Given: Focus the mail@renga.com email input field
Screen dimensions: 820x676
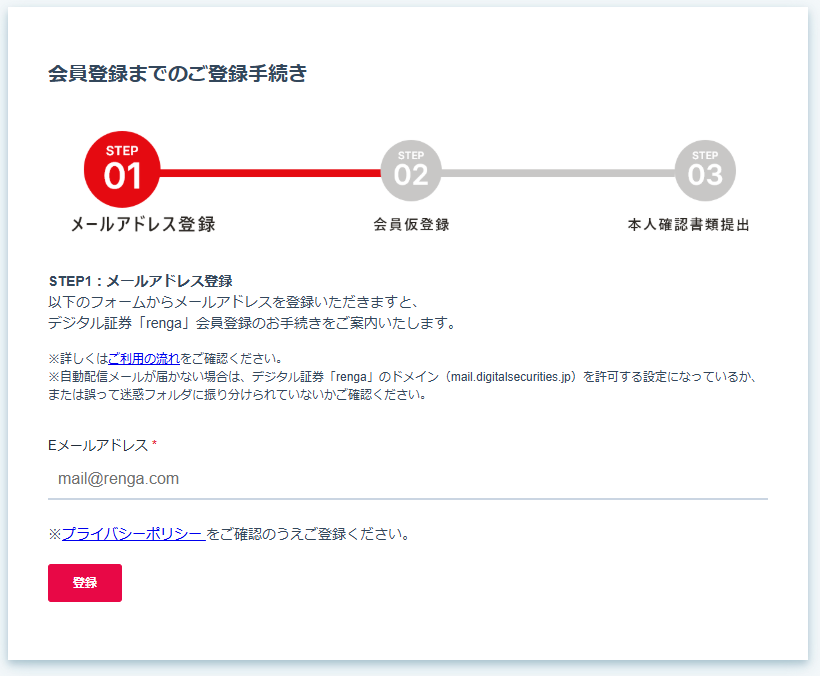Looking at the screenshot, I should (x=407, y=479).
